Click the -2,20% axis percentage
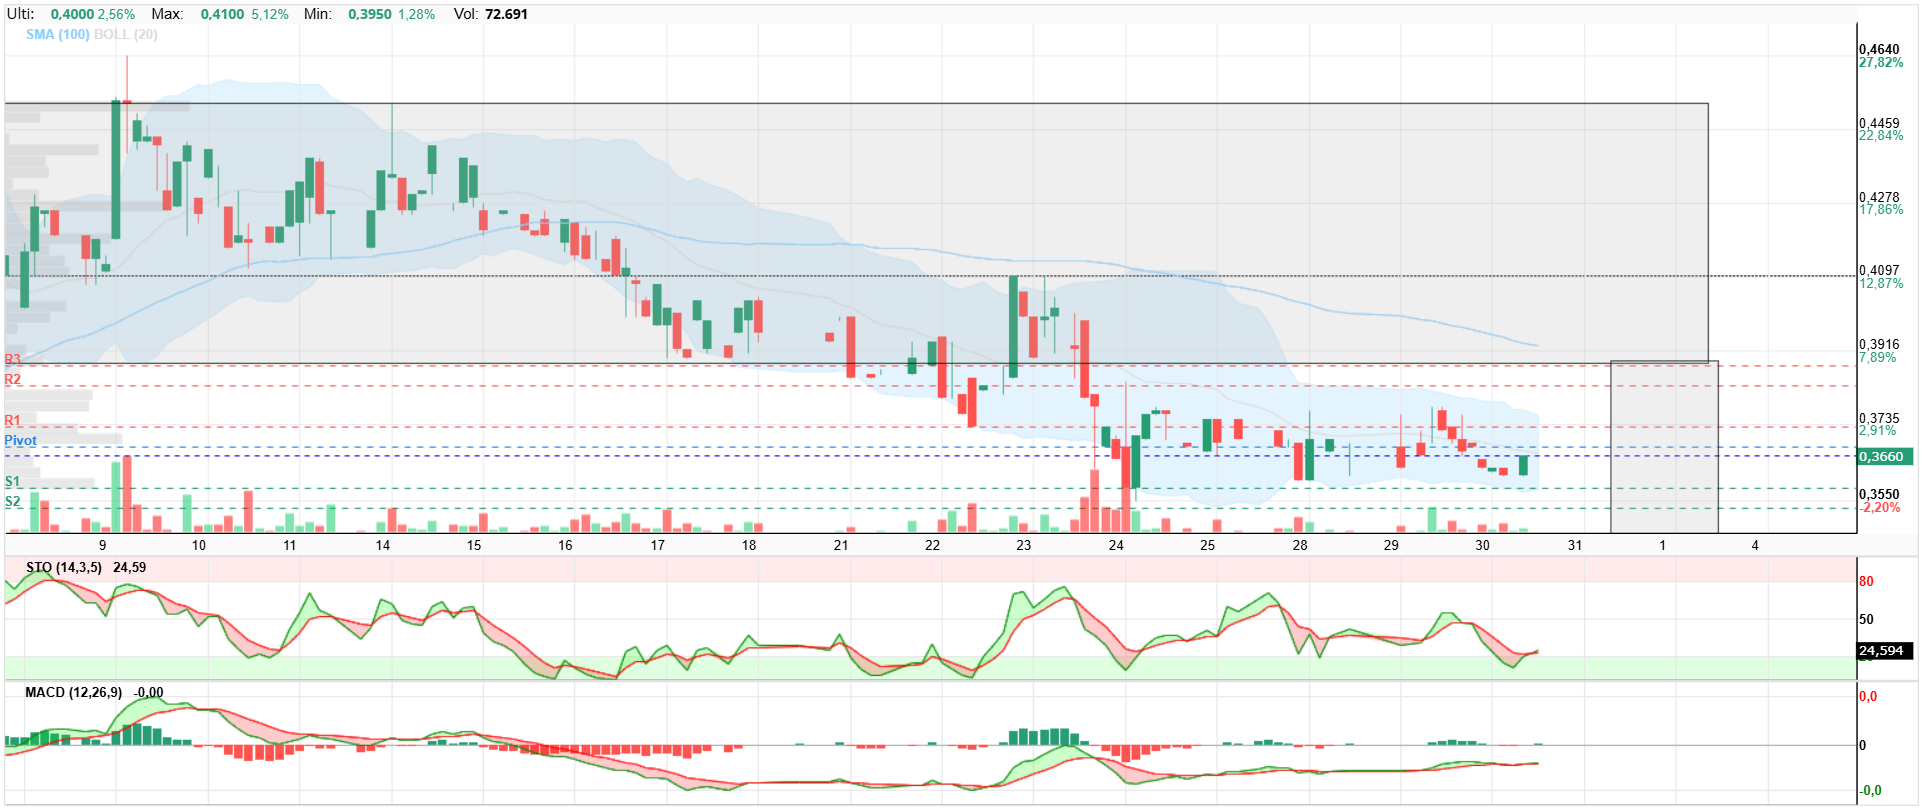Image resolution: width=1923 pixels, height=810 pixels. click(1880, 507)
